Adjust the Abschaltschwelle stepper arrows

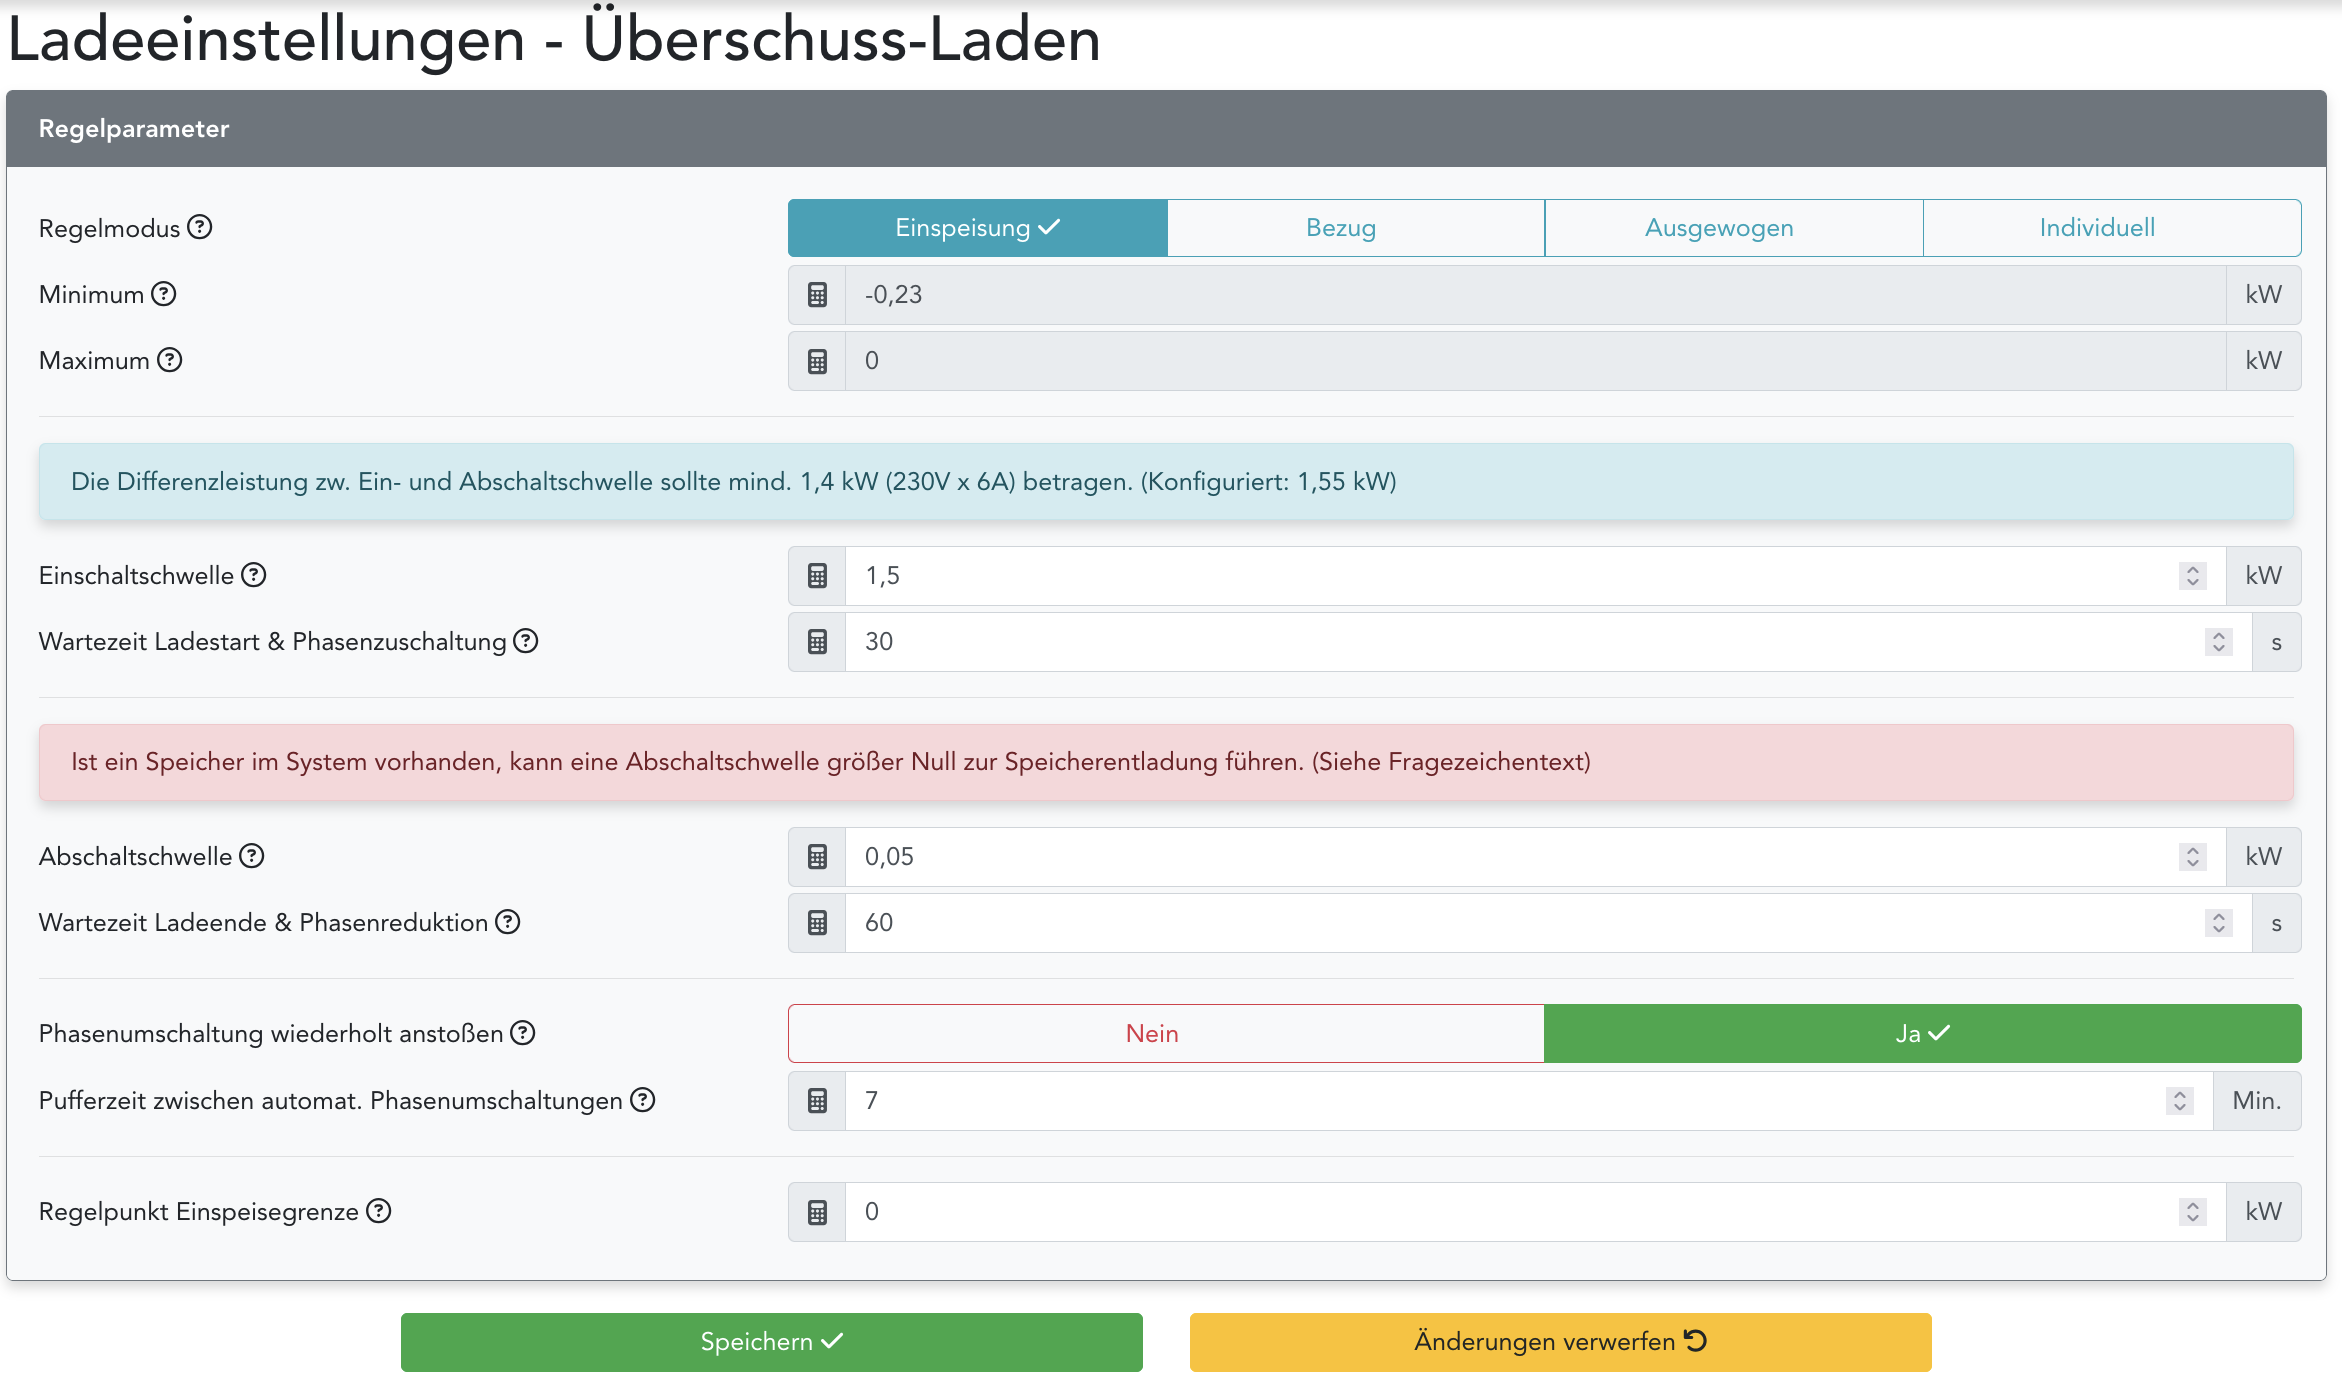pyautogui.click(x=2192, y=857)
